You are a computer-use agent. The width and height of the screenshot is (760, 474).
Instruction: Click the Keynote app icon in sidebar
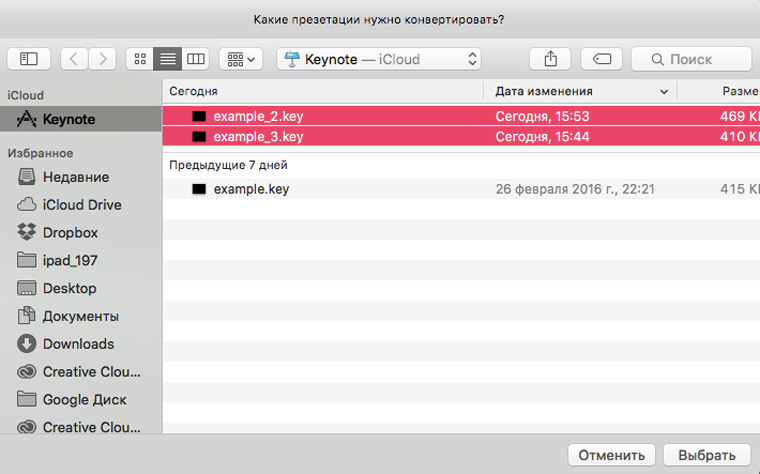point(26,119)
